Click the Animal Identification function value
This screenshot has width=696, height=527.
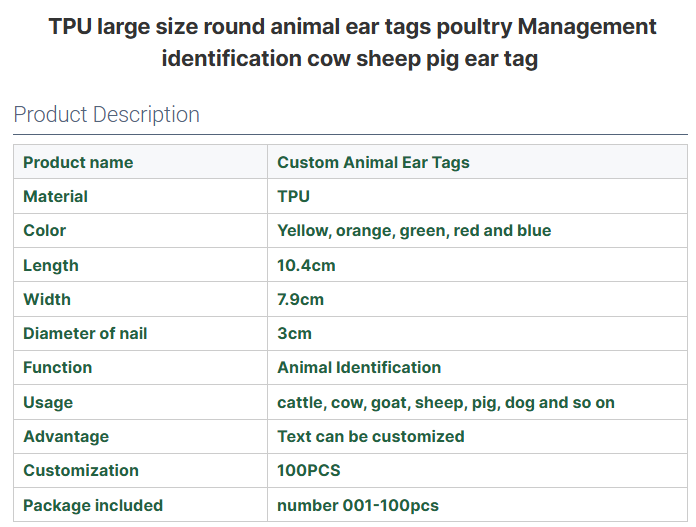tap(359, 367)
